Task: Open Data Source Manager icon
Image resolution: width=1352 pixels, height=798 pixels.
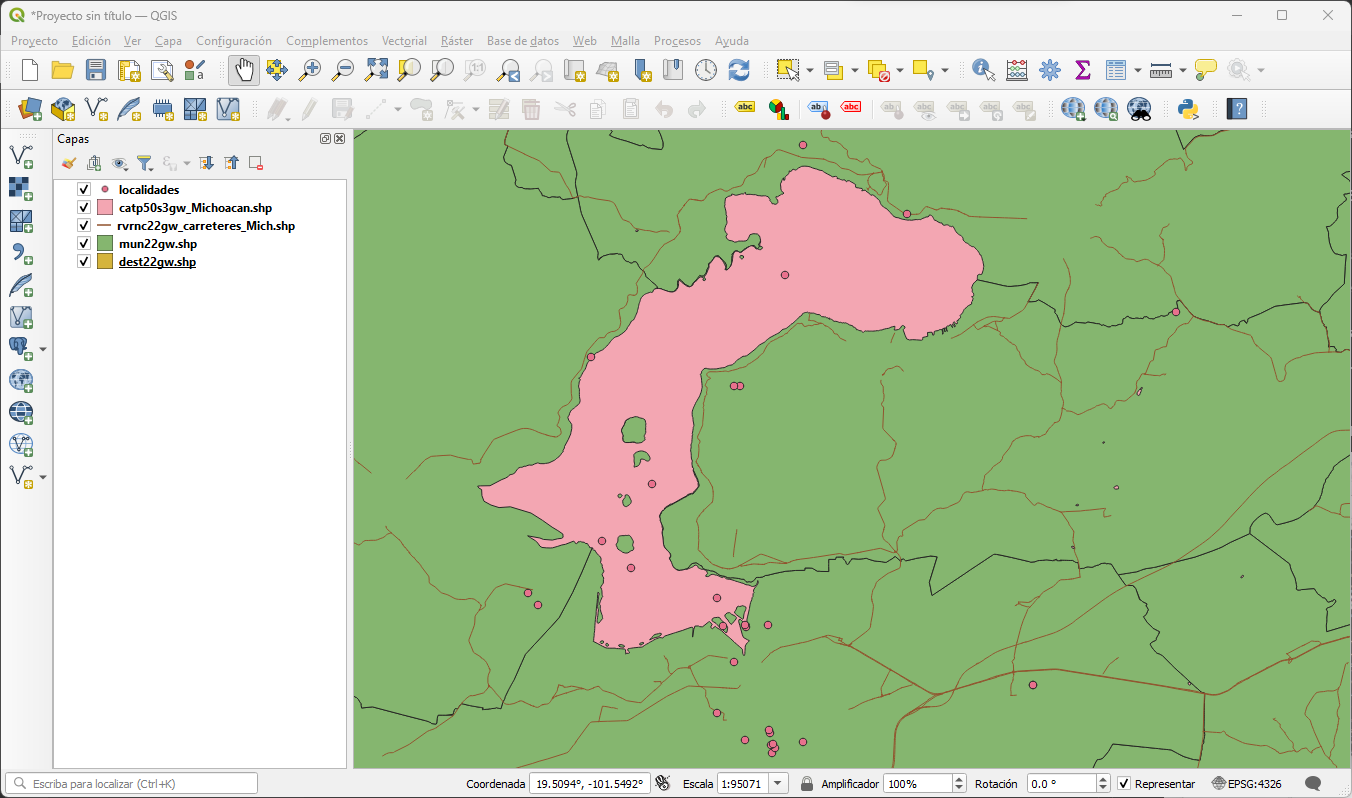Action: (30, 108)
